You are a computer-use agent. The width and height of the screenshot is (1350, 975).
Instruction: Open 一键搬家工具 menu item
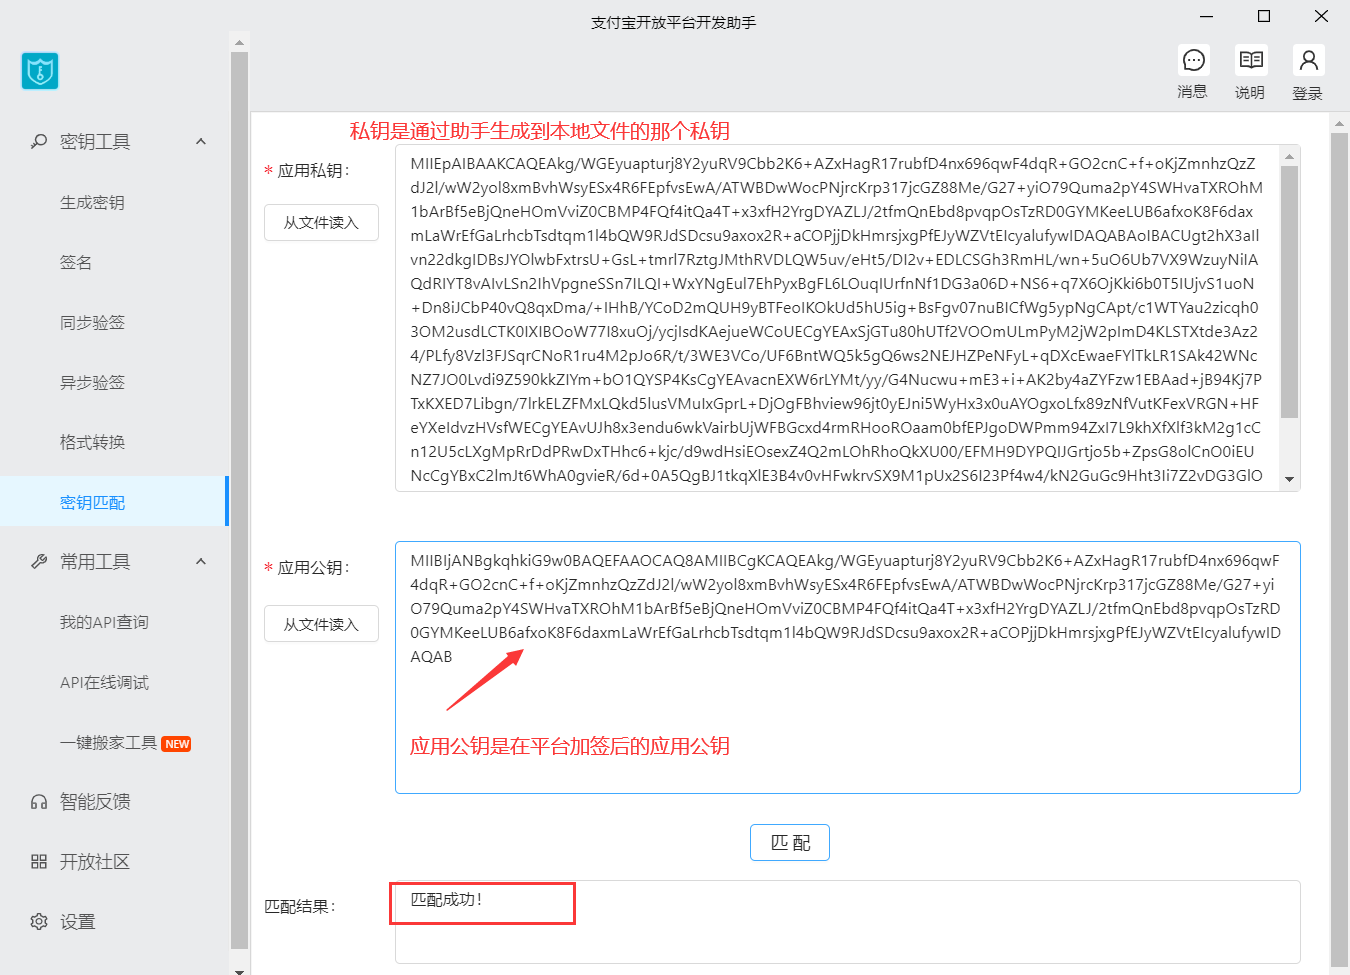[108, 742]
